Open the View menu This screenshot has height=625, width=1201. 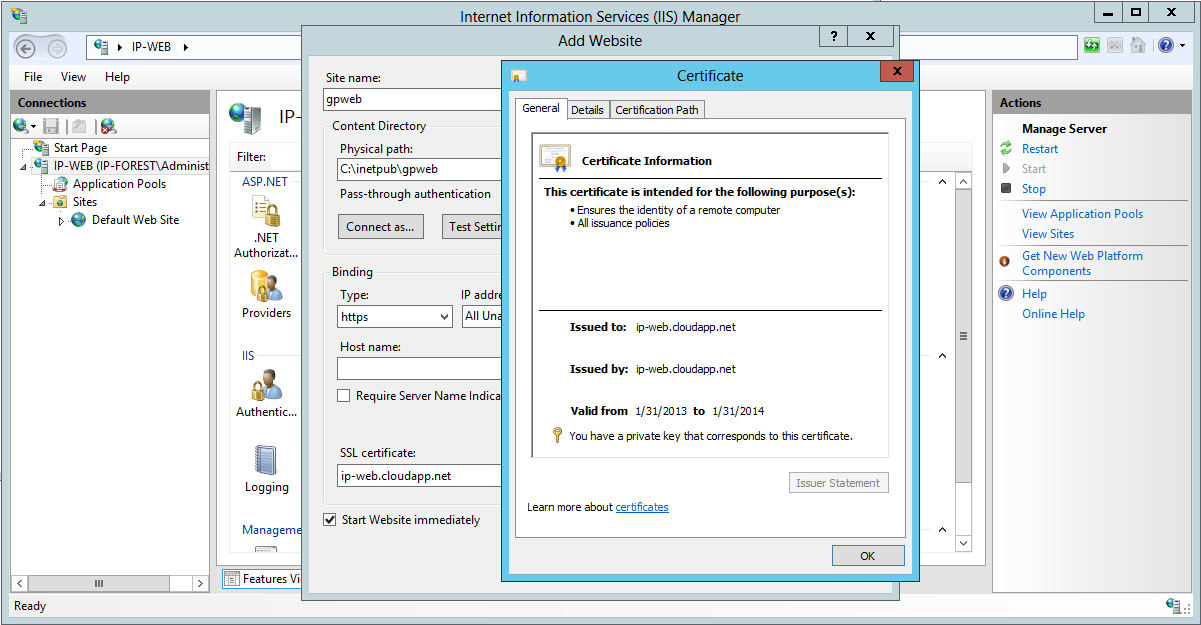pyautogui.click(x=73, y=77)
